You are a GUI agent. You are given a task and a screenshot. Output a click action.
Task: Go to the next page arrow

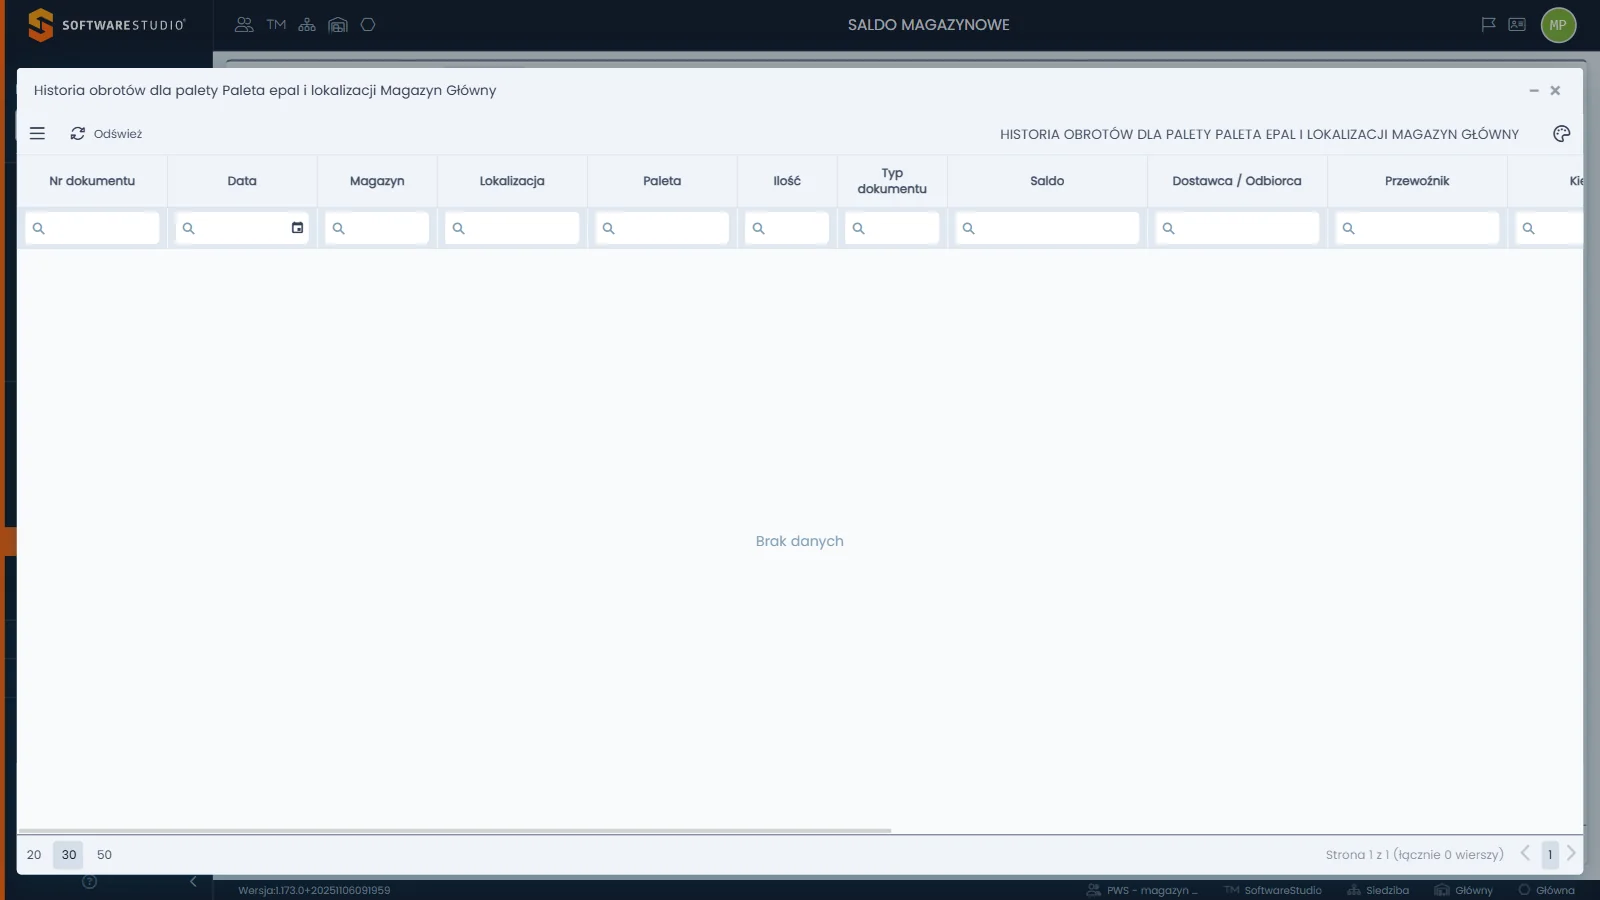pyautogui.click(x=1571, y=854)
